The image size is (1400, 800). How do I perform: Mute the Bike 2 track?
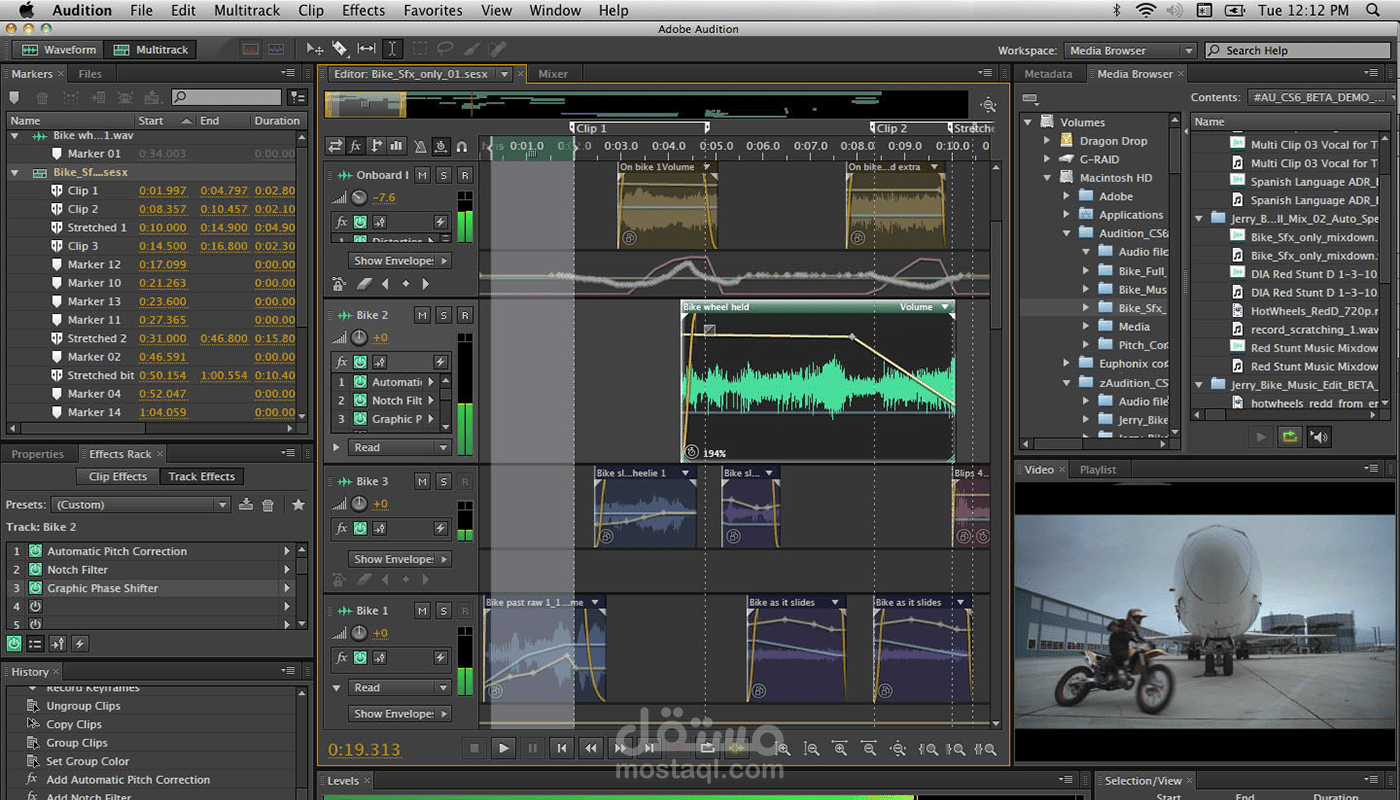[x=422, y=315]
